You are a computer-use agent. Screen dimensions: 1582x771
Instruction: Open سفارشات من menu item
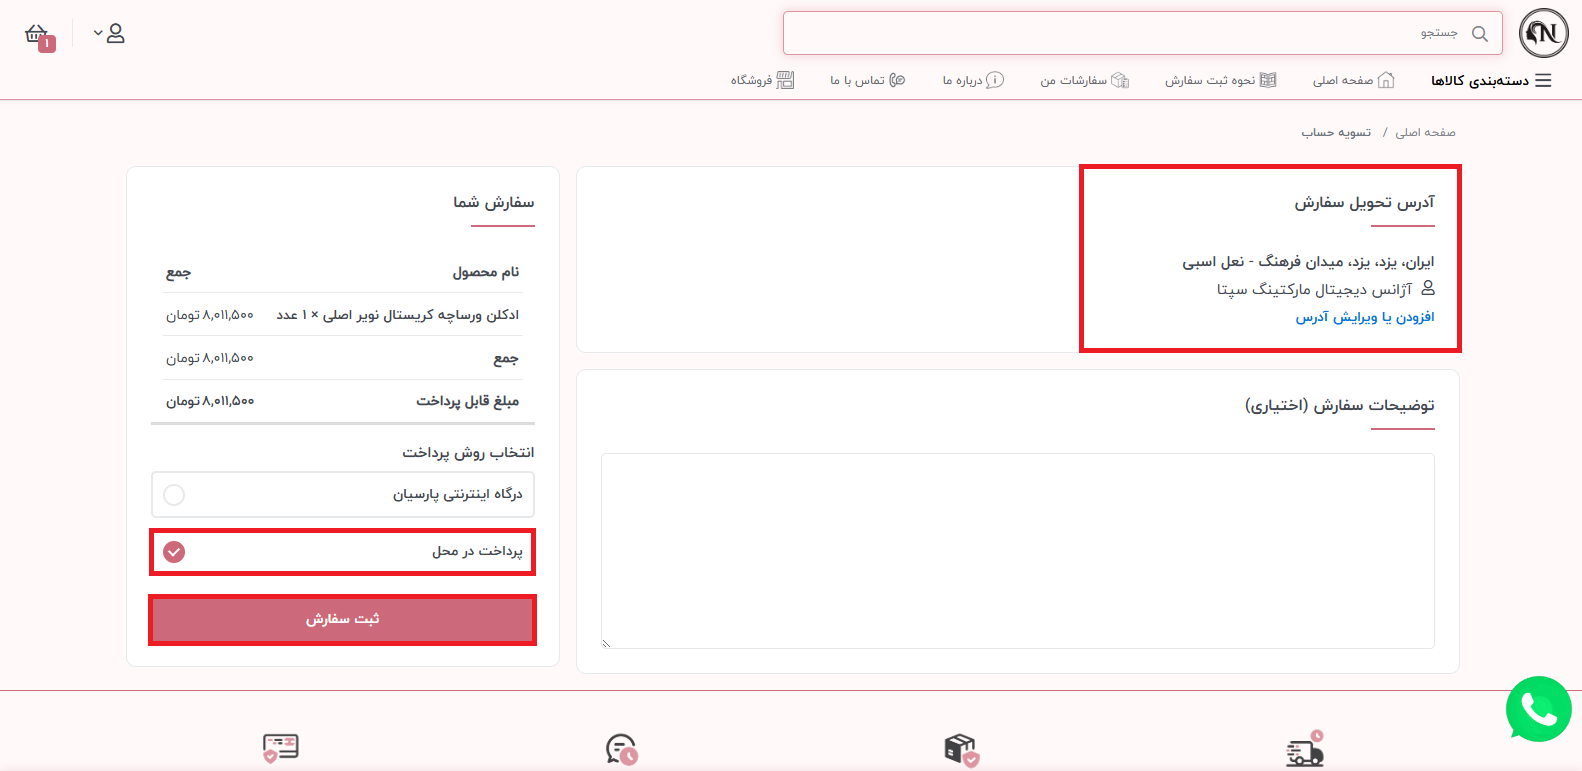click(1074, 80)
